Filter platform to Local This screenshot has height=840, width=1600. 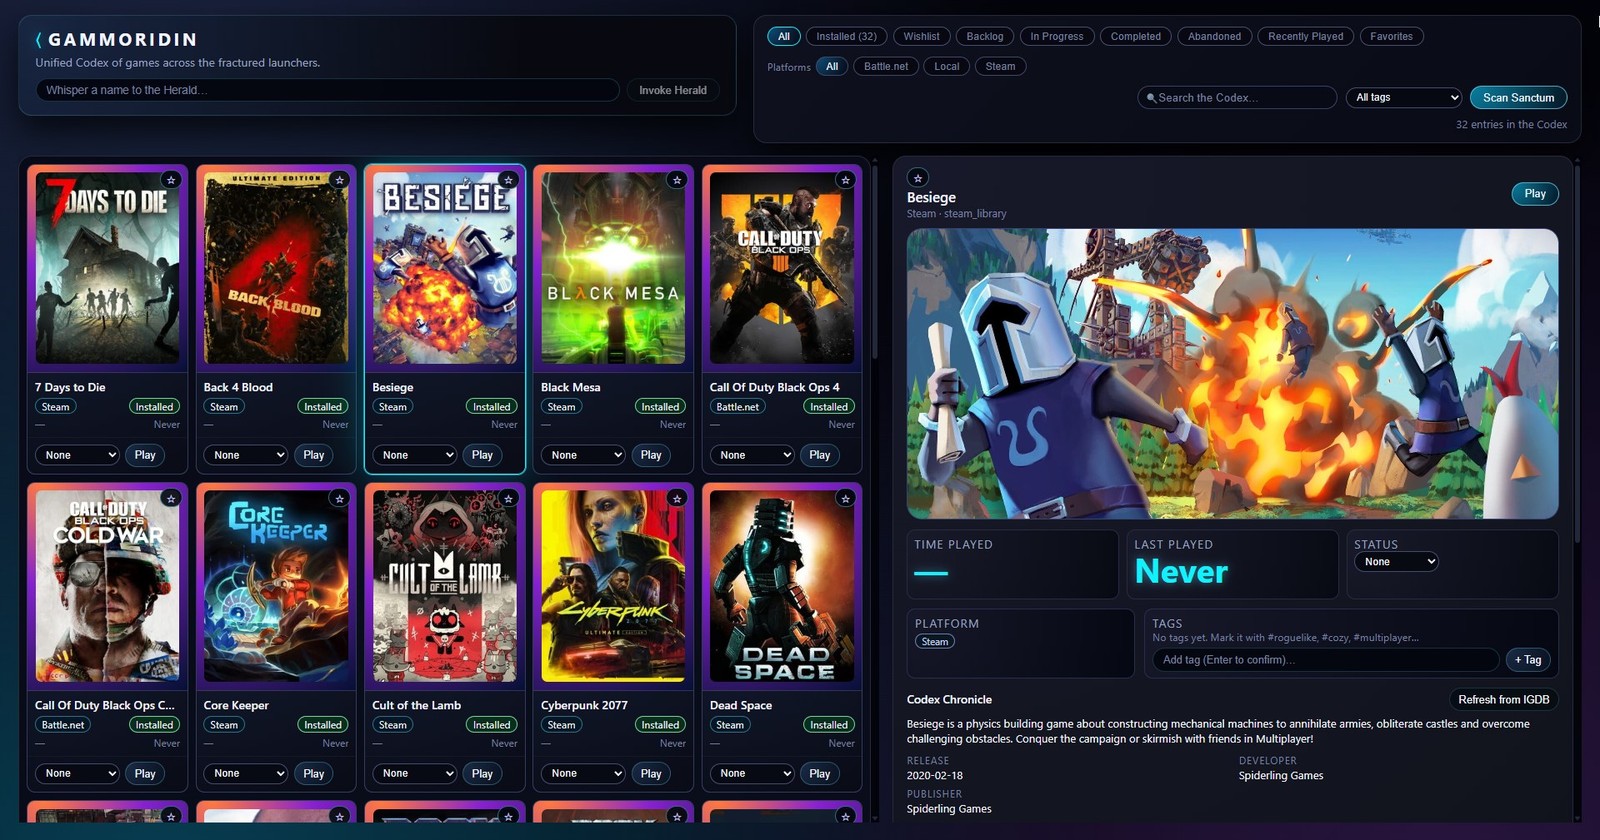947,66
